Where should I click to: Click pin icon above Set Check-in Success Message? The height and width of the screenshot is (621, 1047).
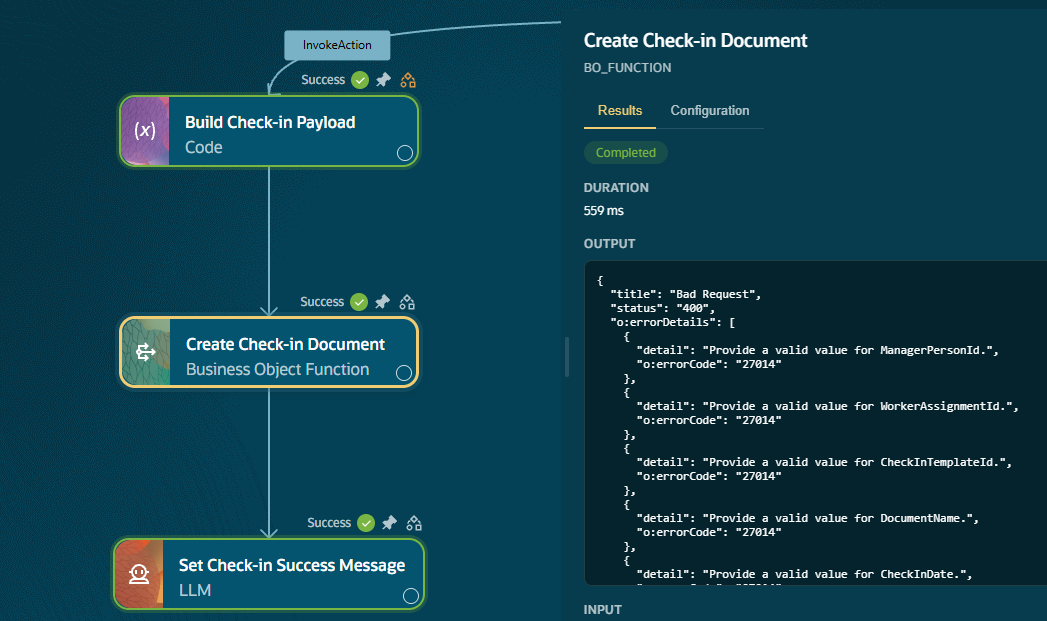389,523
